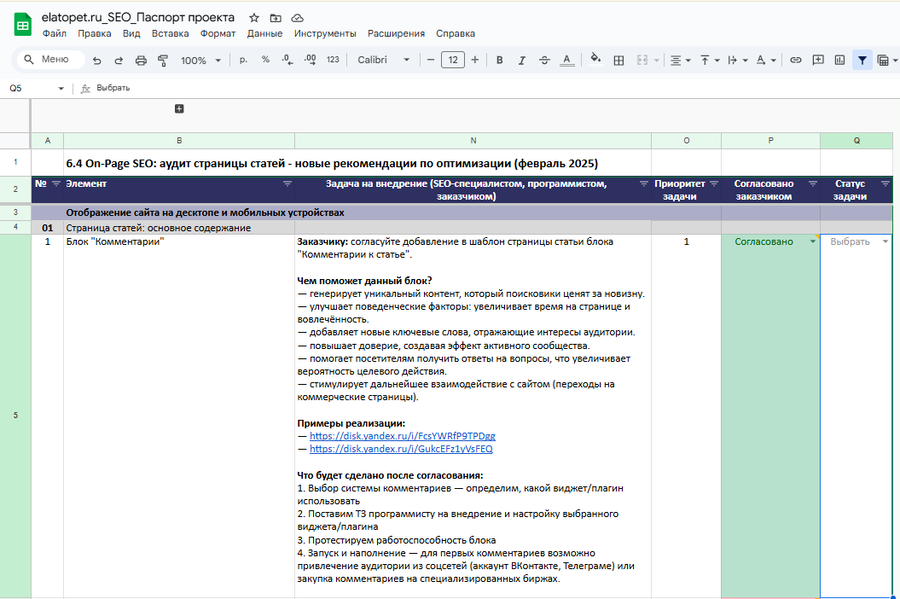Expand the collapsed column group plus button
The width and height of the screenshot is (900, 599).
[179, 108]
